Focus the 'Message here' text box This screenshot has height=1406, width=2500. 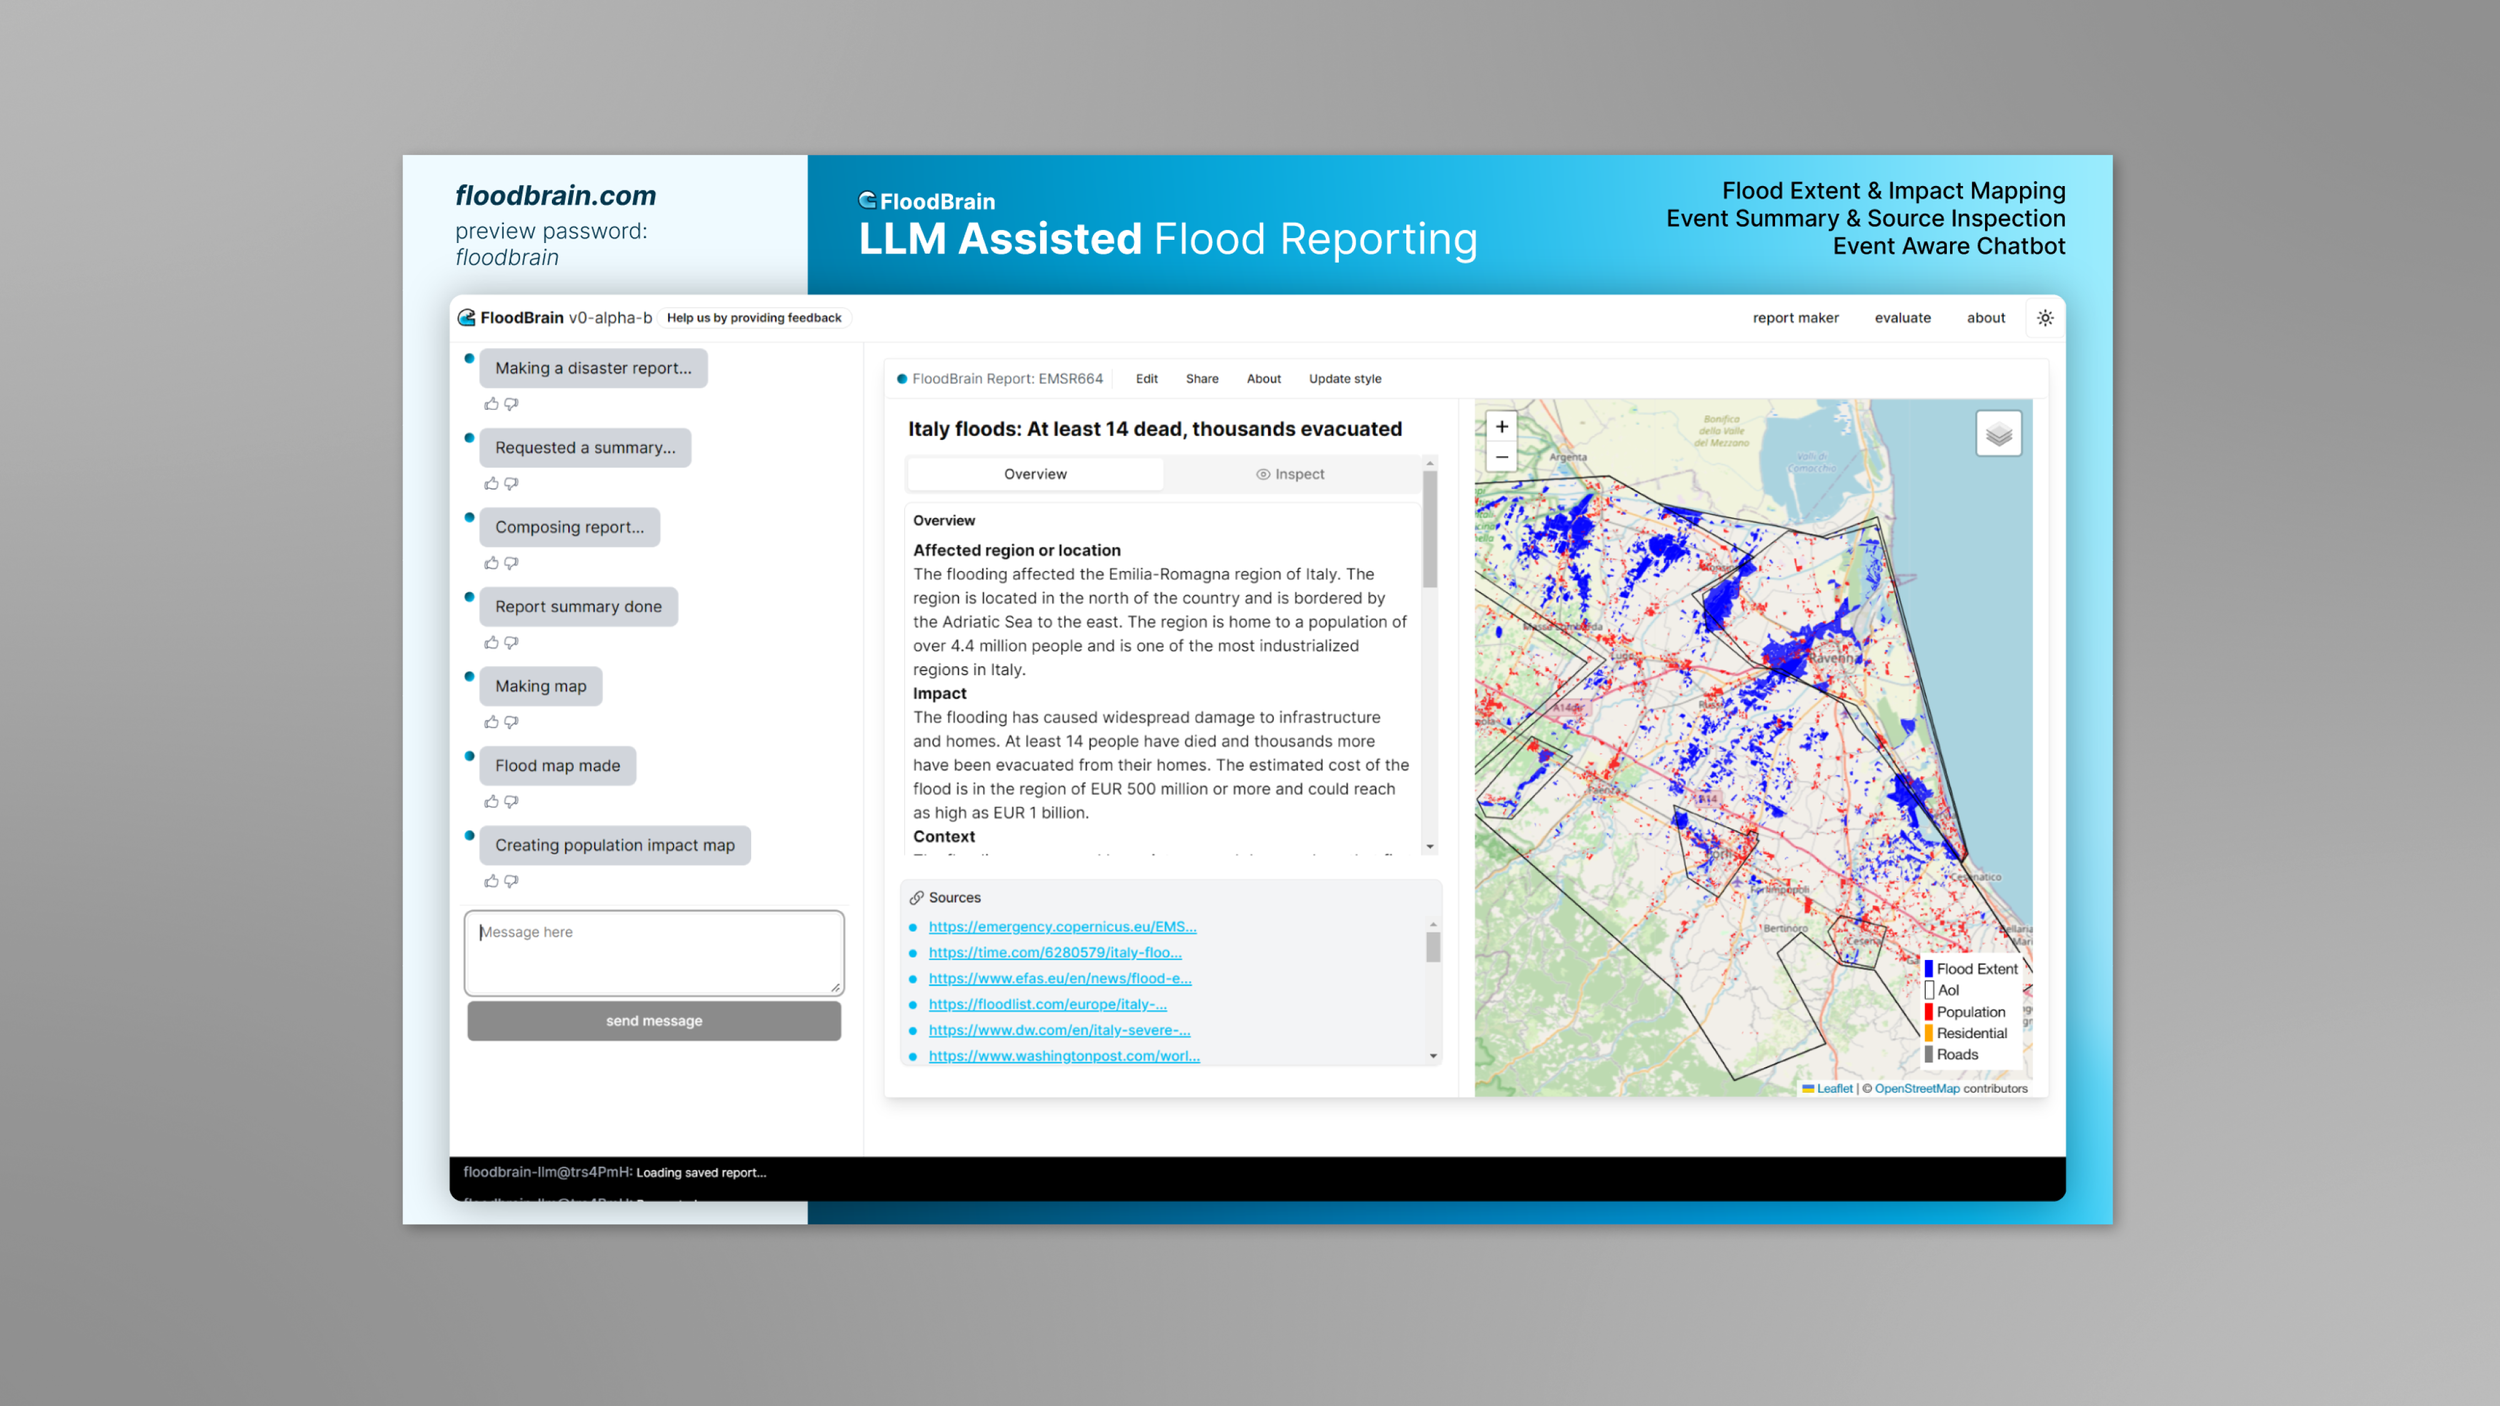point(653,952)
